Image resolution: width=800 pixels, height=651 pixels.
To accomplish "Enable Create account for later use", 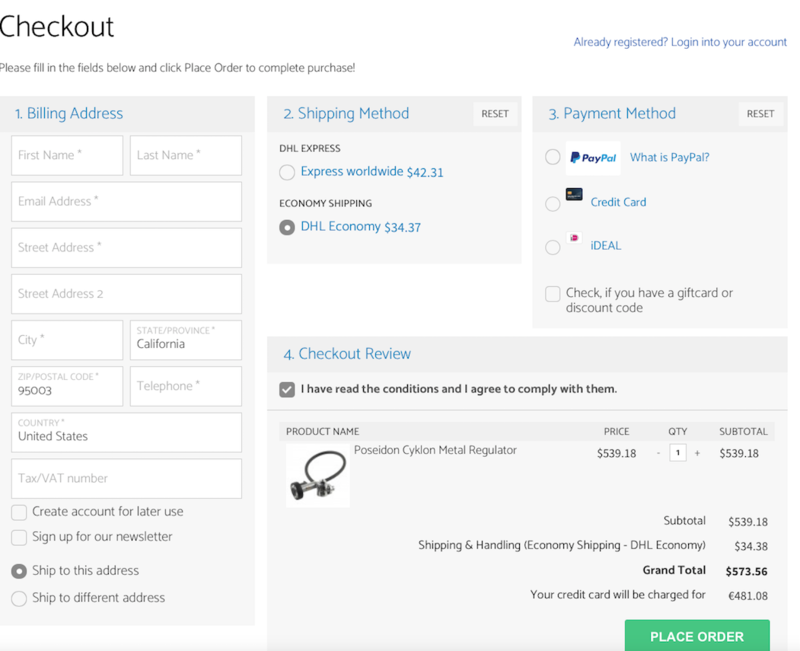I will point(19,512).
